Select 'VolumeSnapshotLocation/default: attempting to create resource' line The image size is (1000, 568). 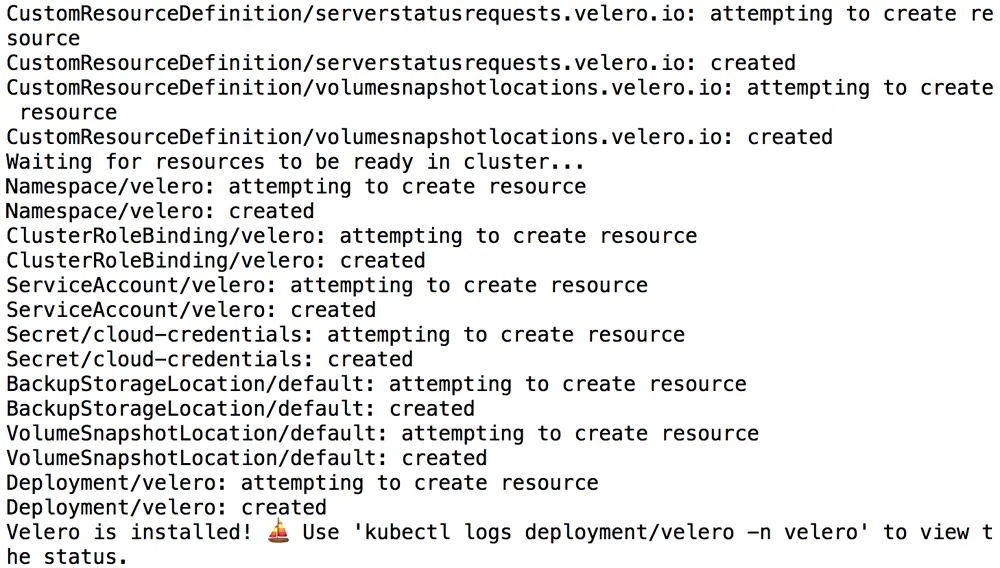tap(382, 433)
